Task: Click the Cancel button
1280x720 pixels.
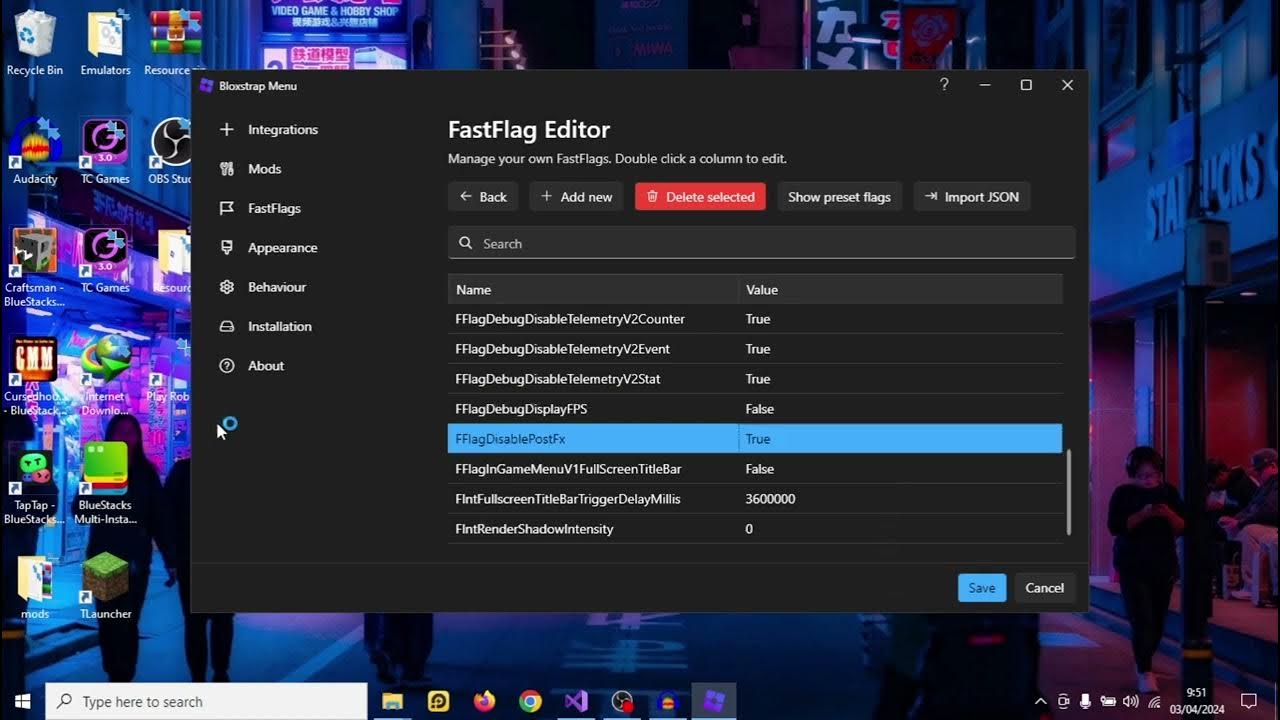Action: coord(1044,588)
